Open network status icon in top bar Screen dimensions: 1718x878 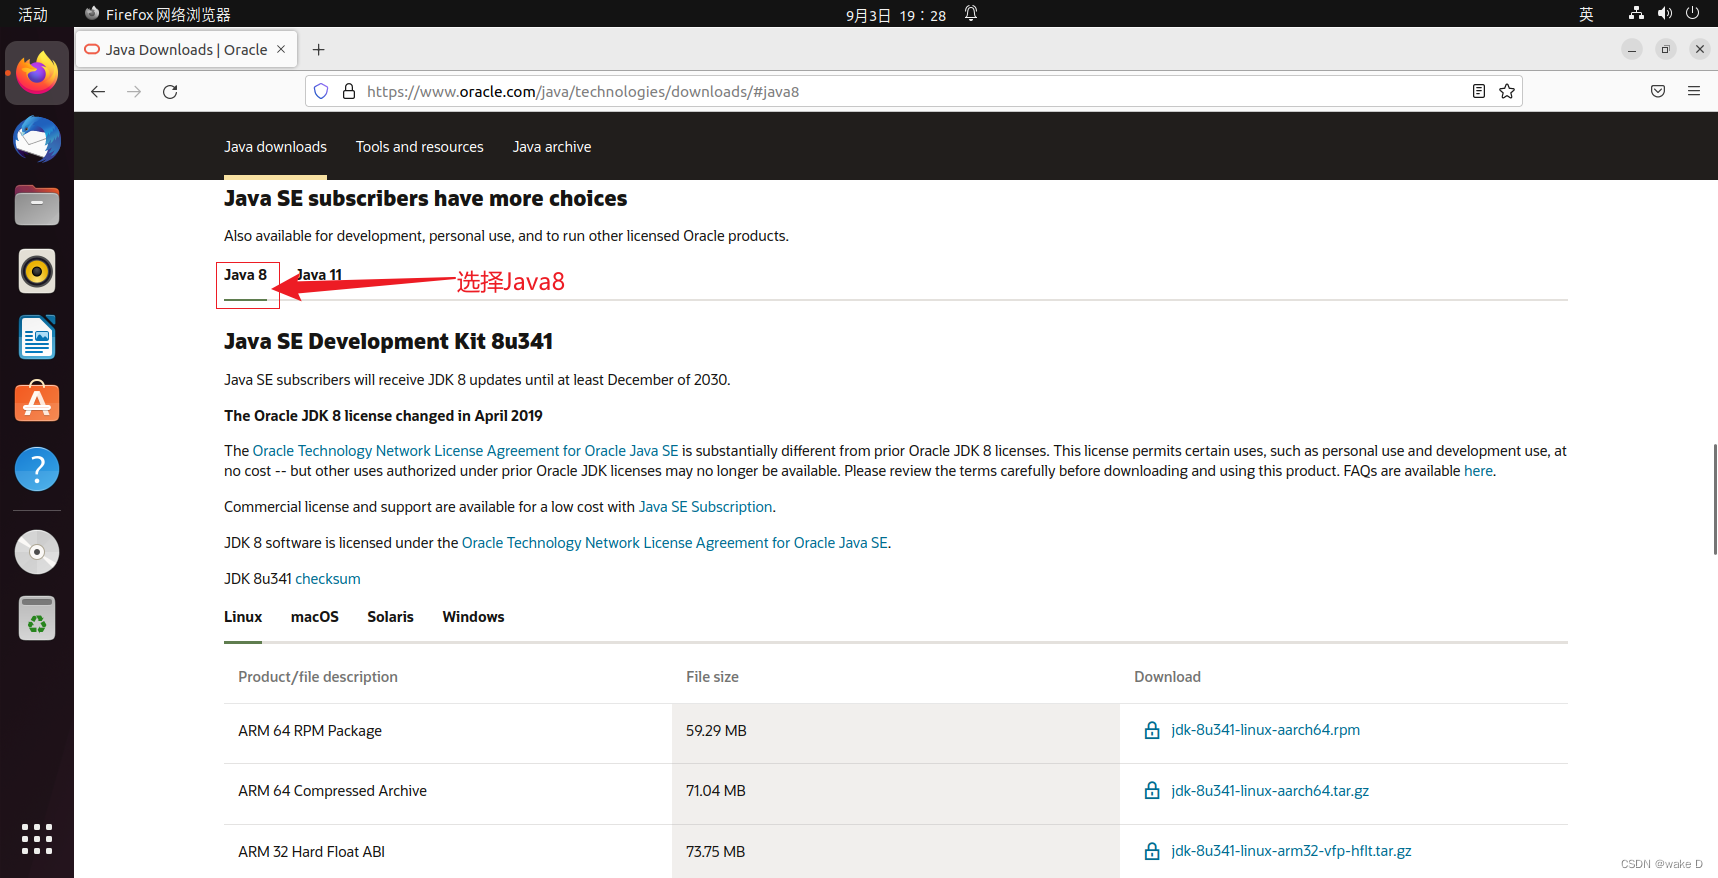click(x=1636, y=14)
